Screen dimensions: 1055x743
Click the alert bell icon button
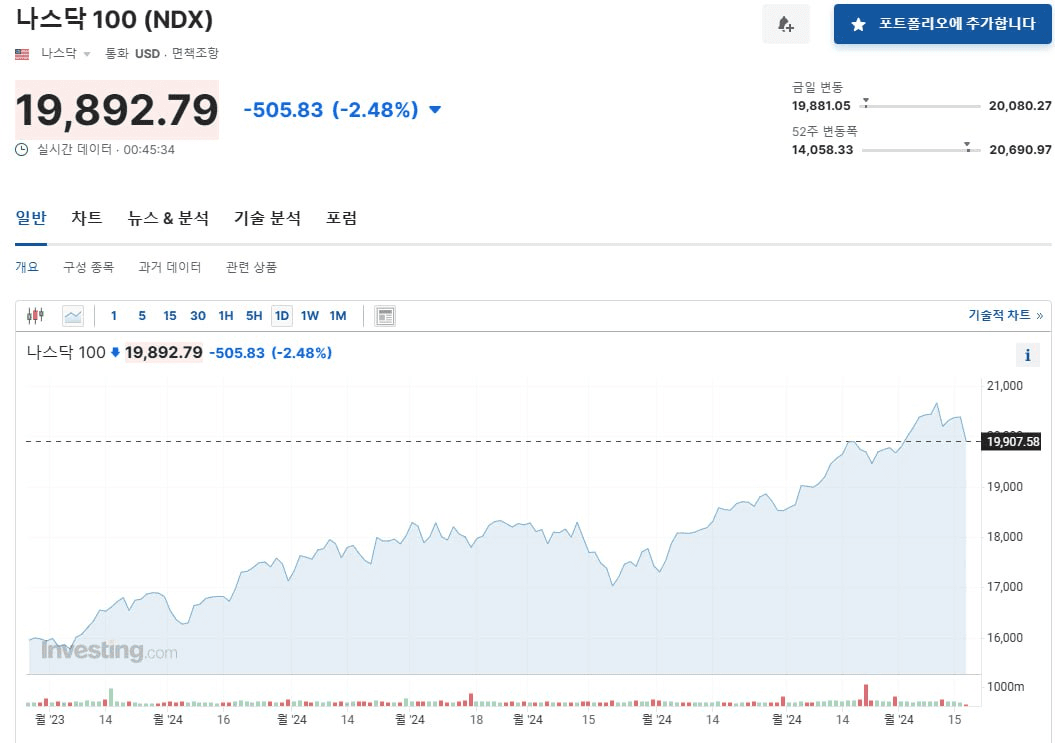point(786,25)
